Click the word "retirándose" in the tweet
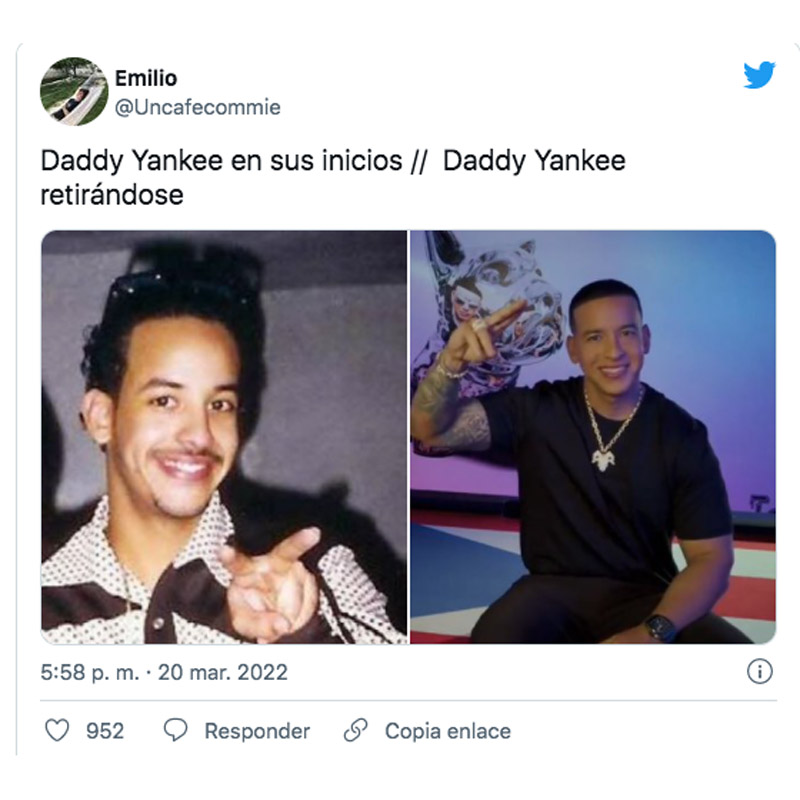Image resolution: width=800 pixels, height=800 pixels. tap(112, 195)
